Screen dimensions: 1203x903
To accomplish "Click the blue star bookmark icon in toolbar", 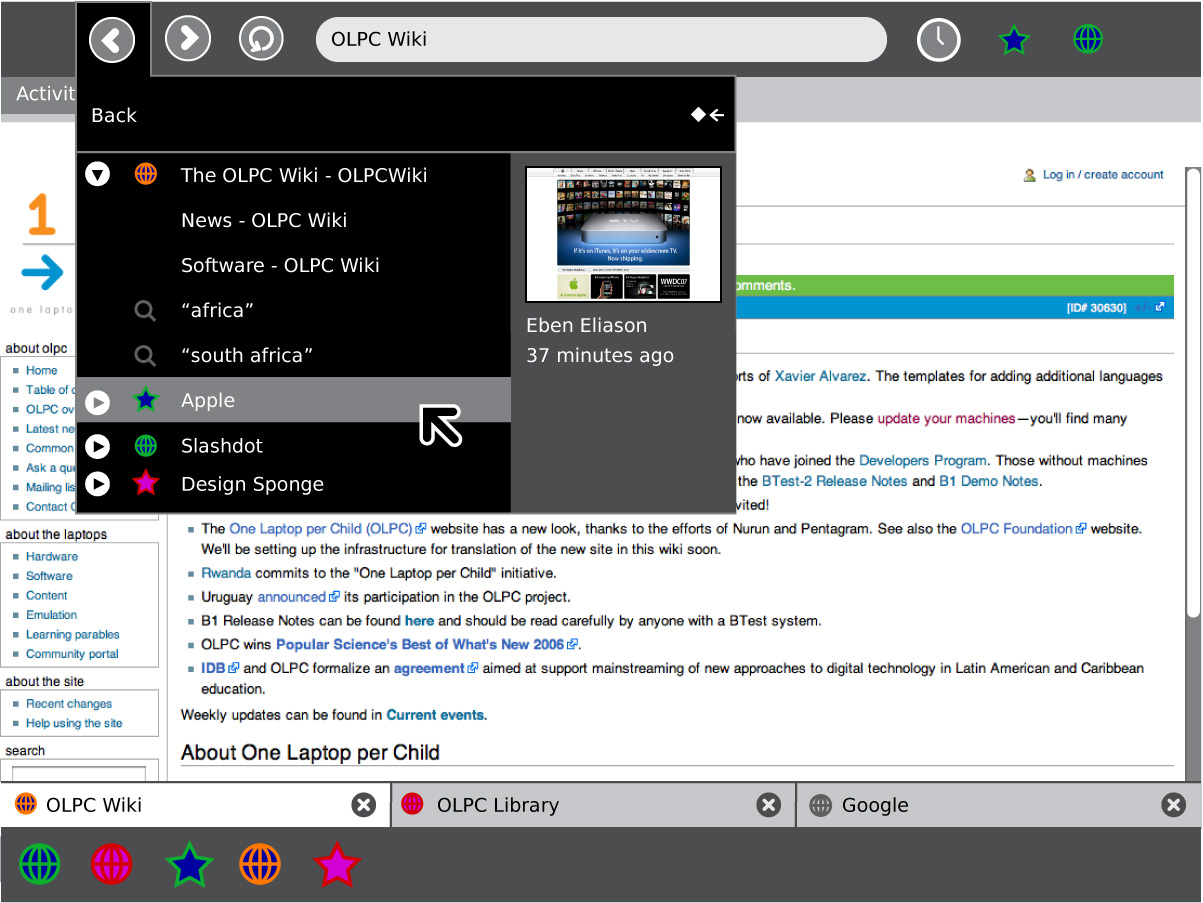I will pyautogui.click(x=1014, y=40).
